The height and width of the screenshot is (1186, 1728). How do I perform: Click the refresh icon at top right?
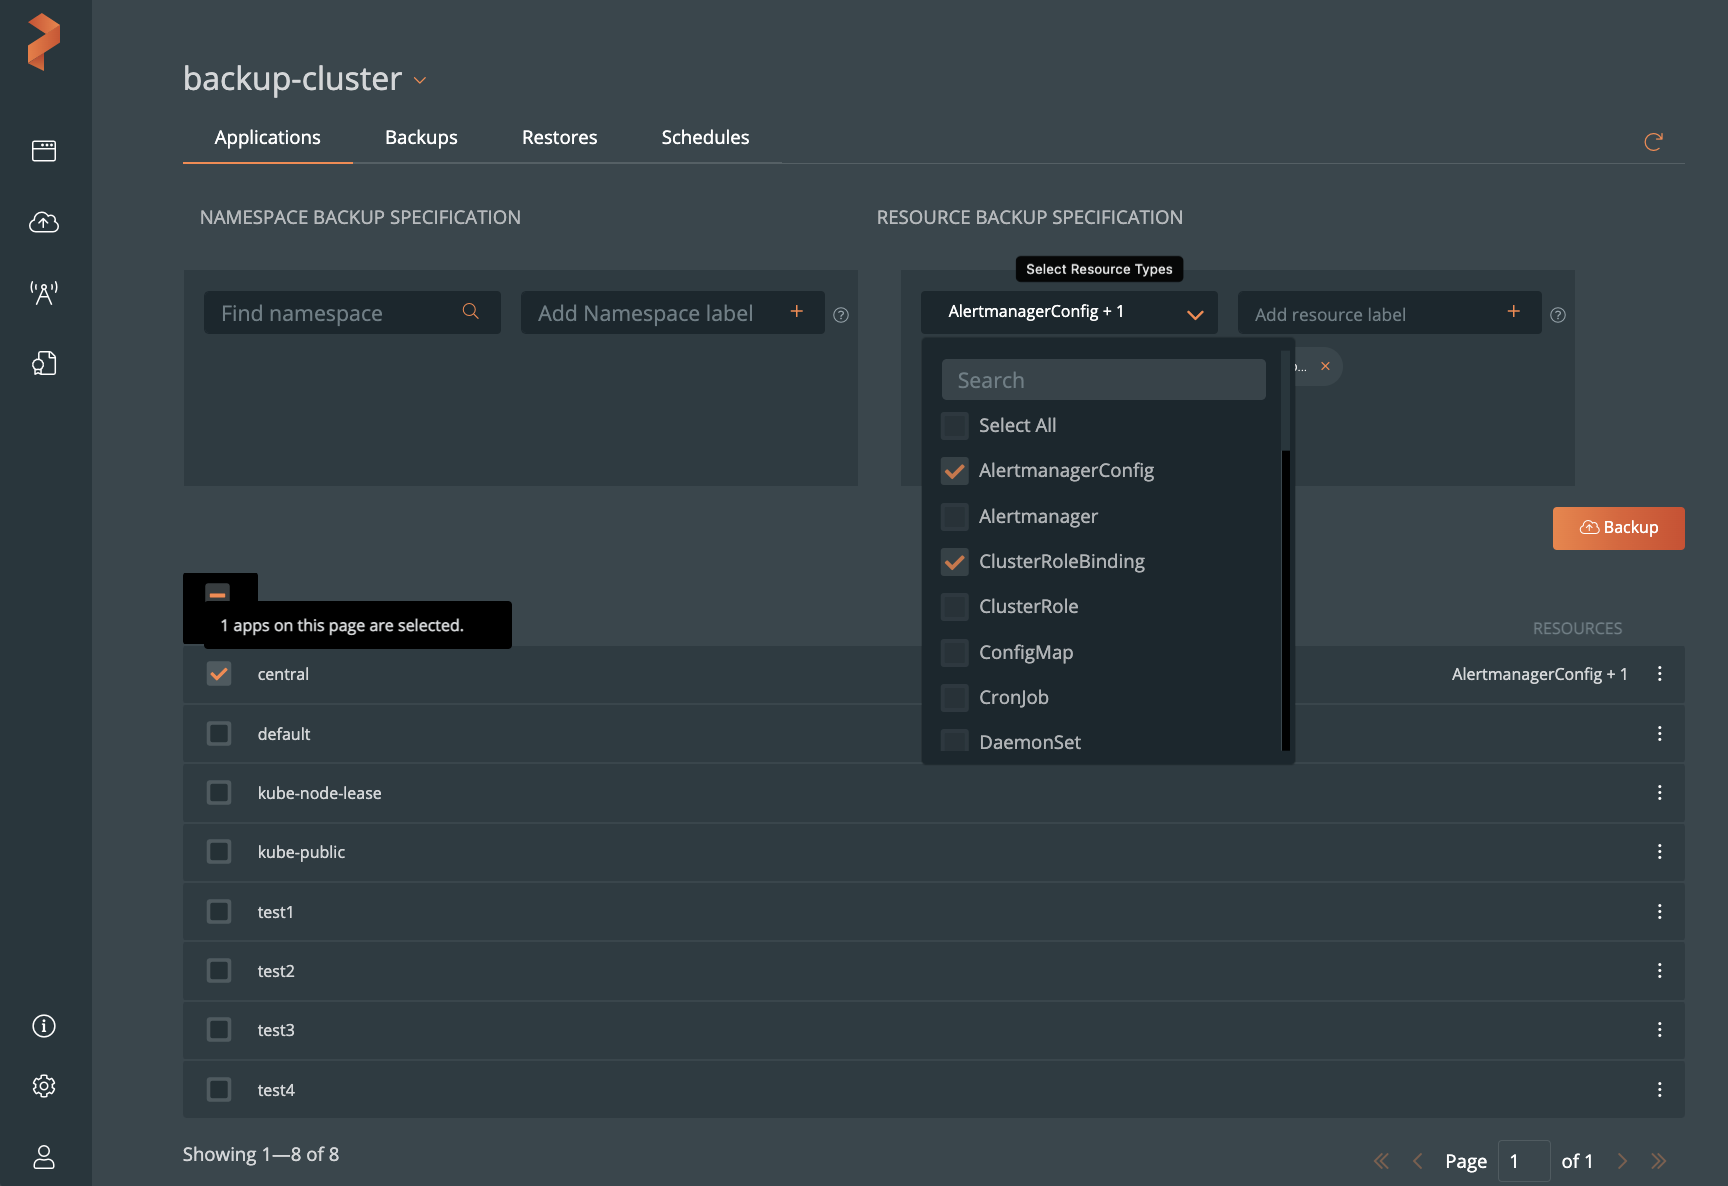[x=1653, y=142]
